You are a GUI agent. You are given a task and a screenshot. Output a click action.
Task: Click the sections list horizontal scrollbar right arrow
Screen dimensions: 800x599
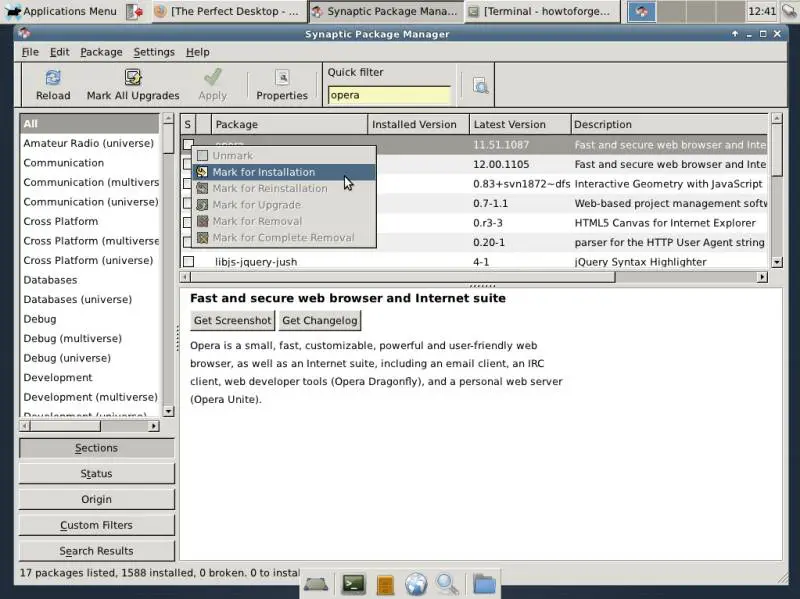154,426
